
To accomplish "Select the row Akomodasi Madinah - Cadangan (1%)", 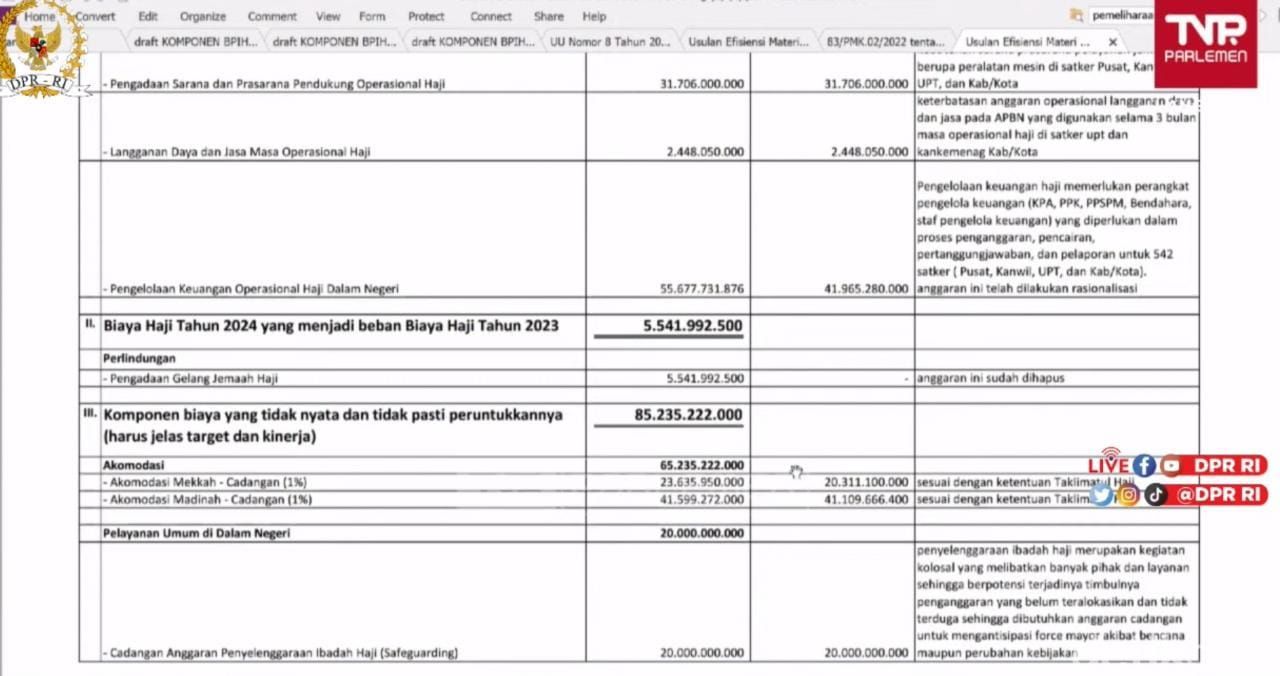I will (x=207, y=499).
